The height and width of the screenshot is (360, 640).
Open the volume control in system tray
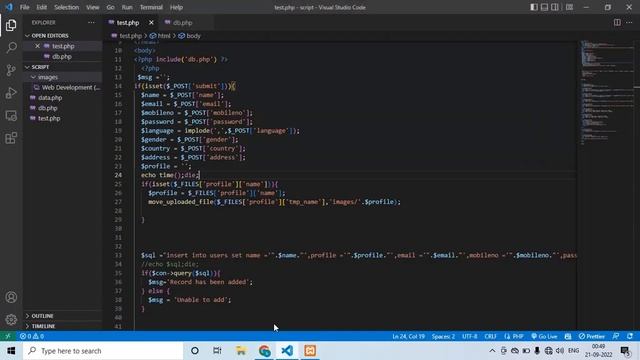click(560, 351)
